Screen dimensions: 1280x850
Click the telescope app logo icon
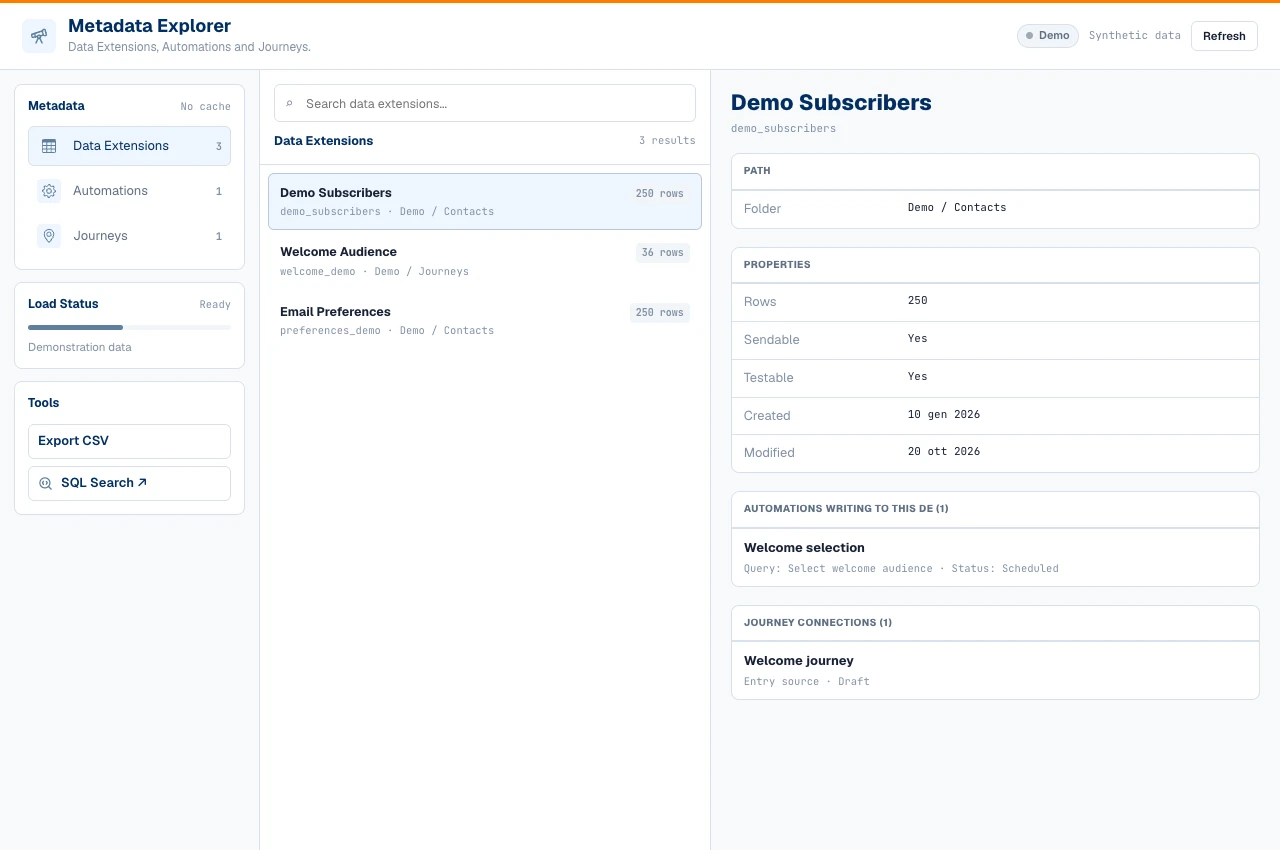coord(39,36)
